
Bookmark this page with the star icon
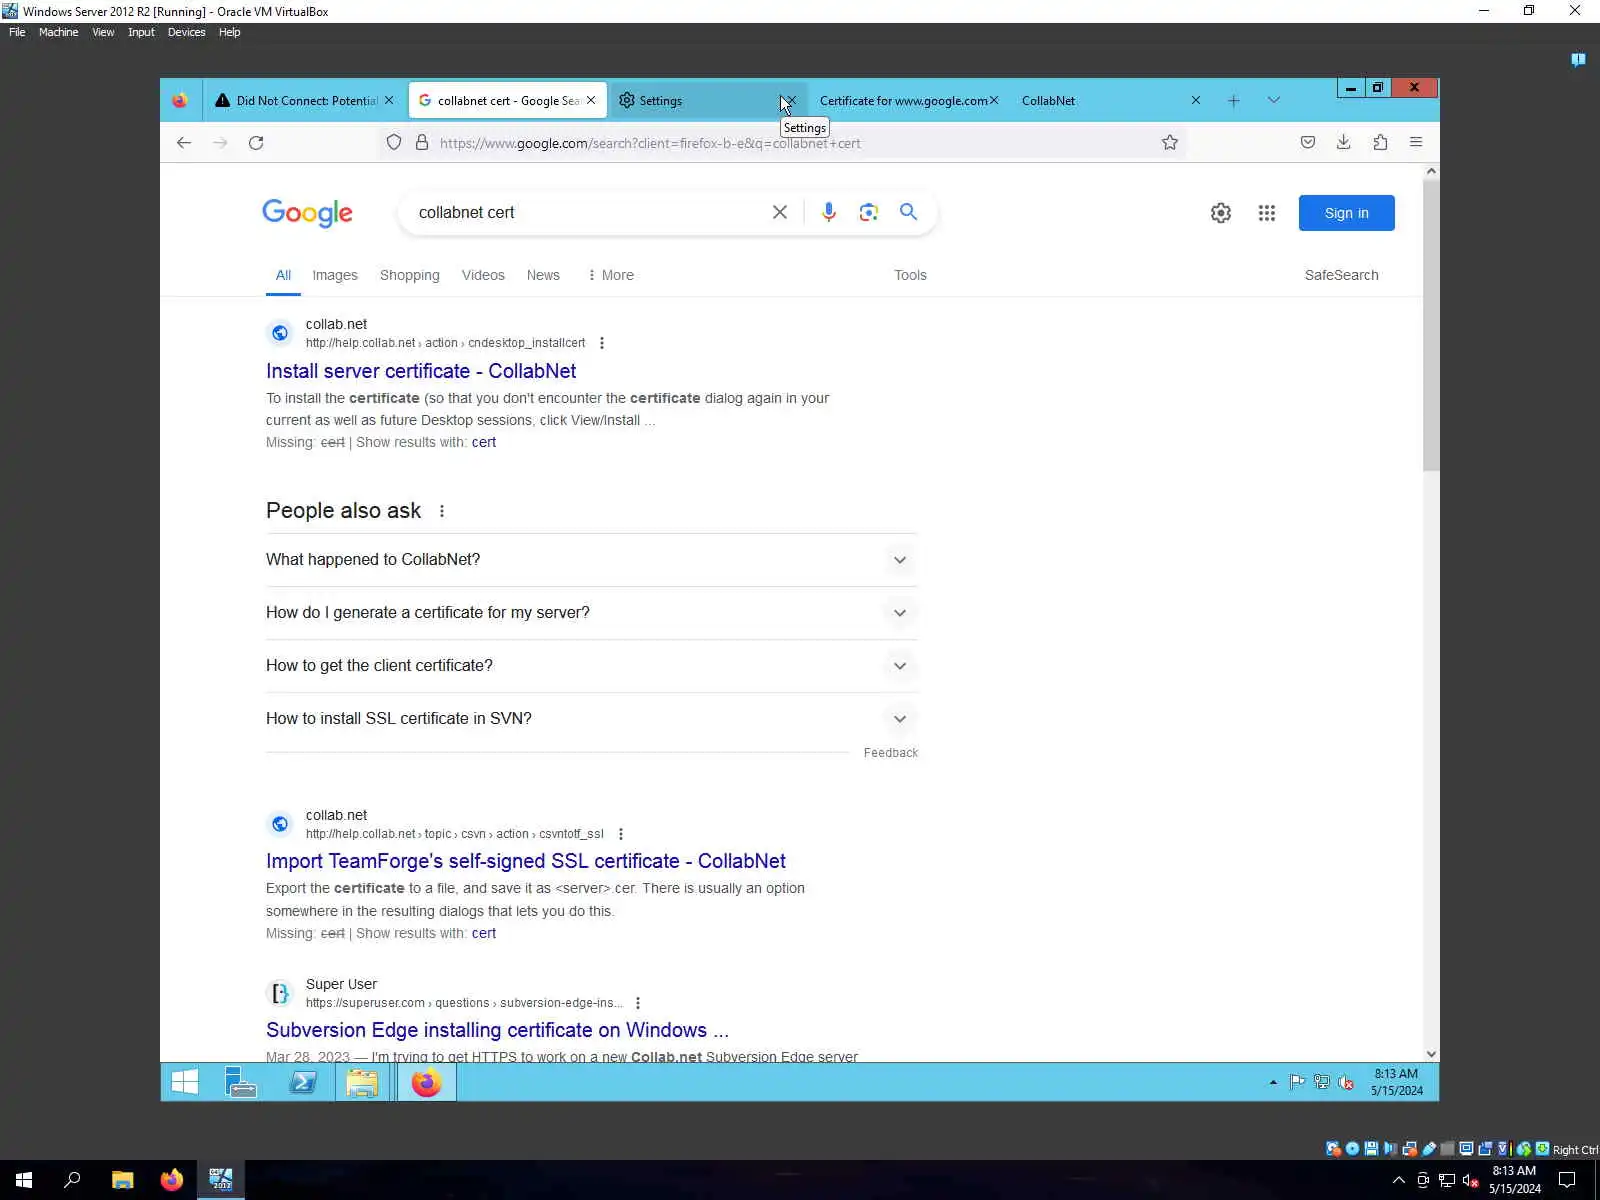[x=1170, y=143]
